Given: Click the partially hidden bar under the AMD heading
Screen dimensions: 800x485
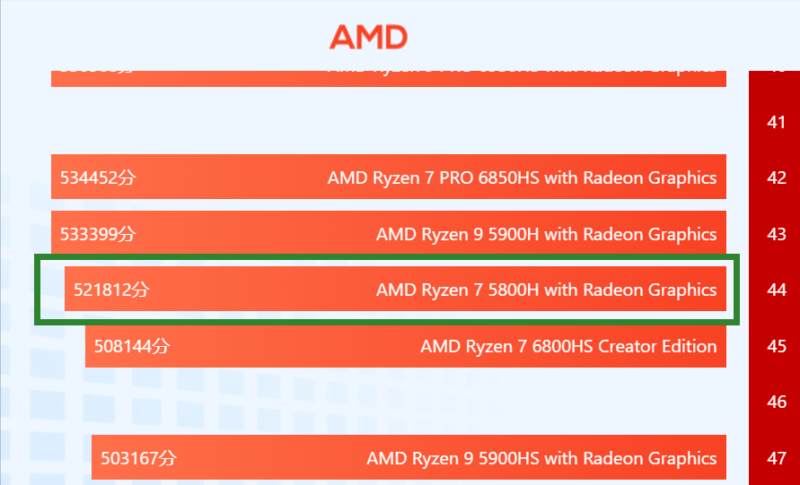Looking at the screenshot, I should point(388,78).
